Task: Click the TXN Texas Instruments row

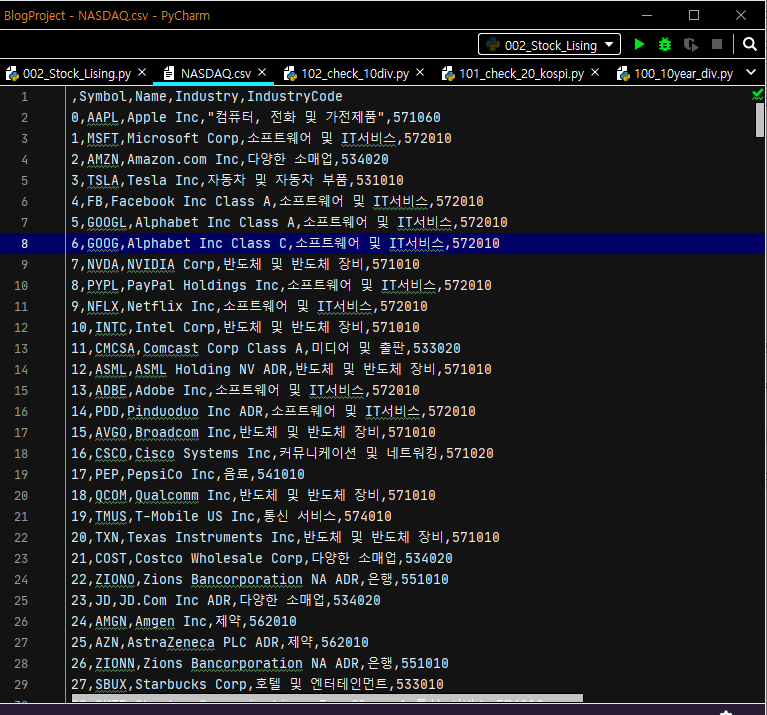Action: pyautogui.click(x=285, y=538)
